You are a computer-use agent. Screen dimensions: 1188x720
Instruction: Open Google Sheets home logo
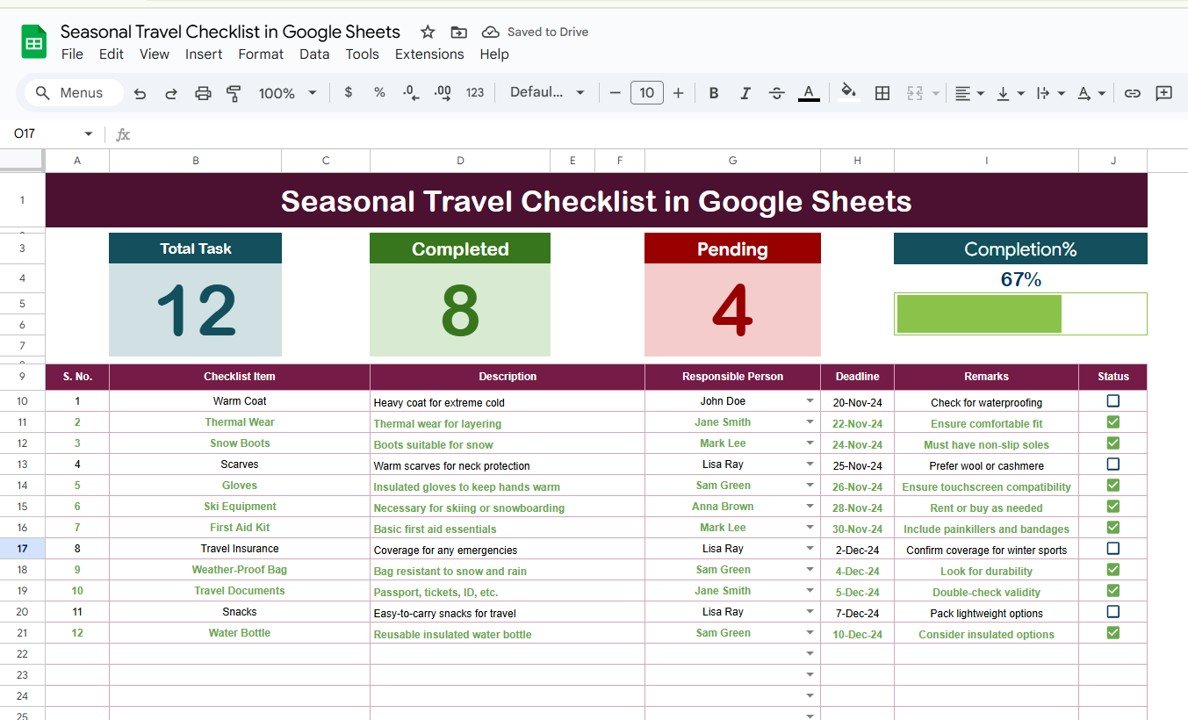click(x=33, y=42)
